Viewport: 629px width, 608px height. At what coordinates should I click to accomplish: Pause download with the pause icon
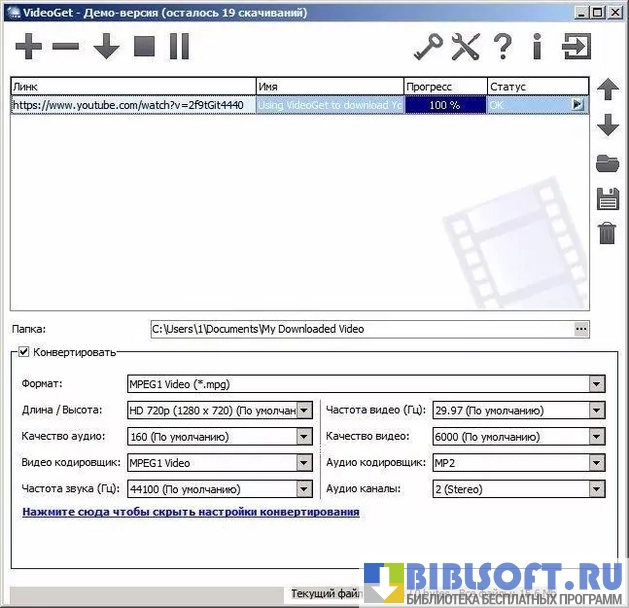tap(179, 46)
